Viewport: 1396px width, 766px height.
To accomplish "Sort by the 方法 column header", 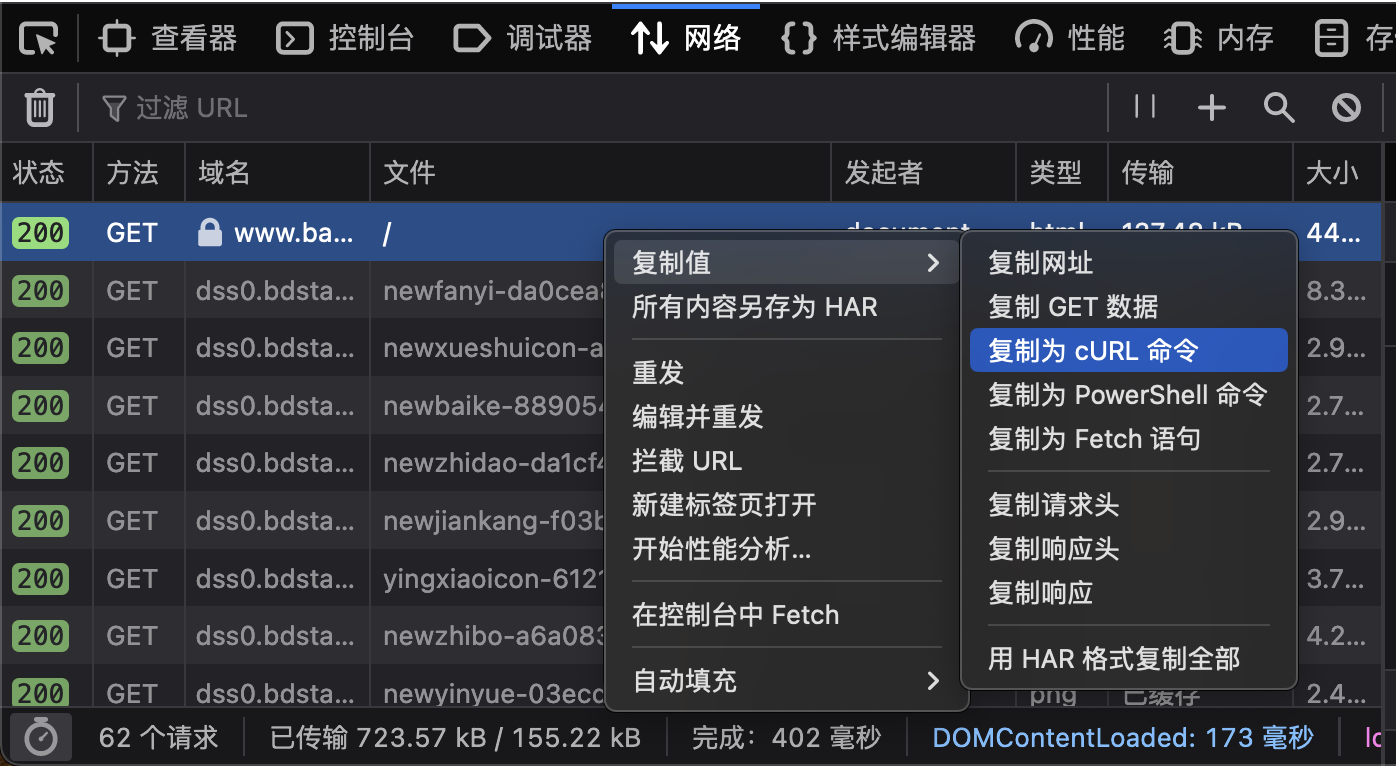I will tap(139, 173).
